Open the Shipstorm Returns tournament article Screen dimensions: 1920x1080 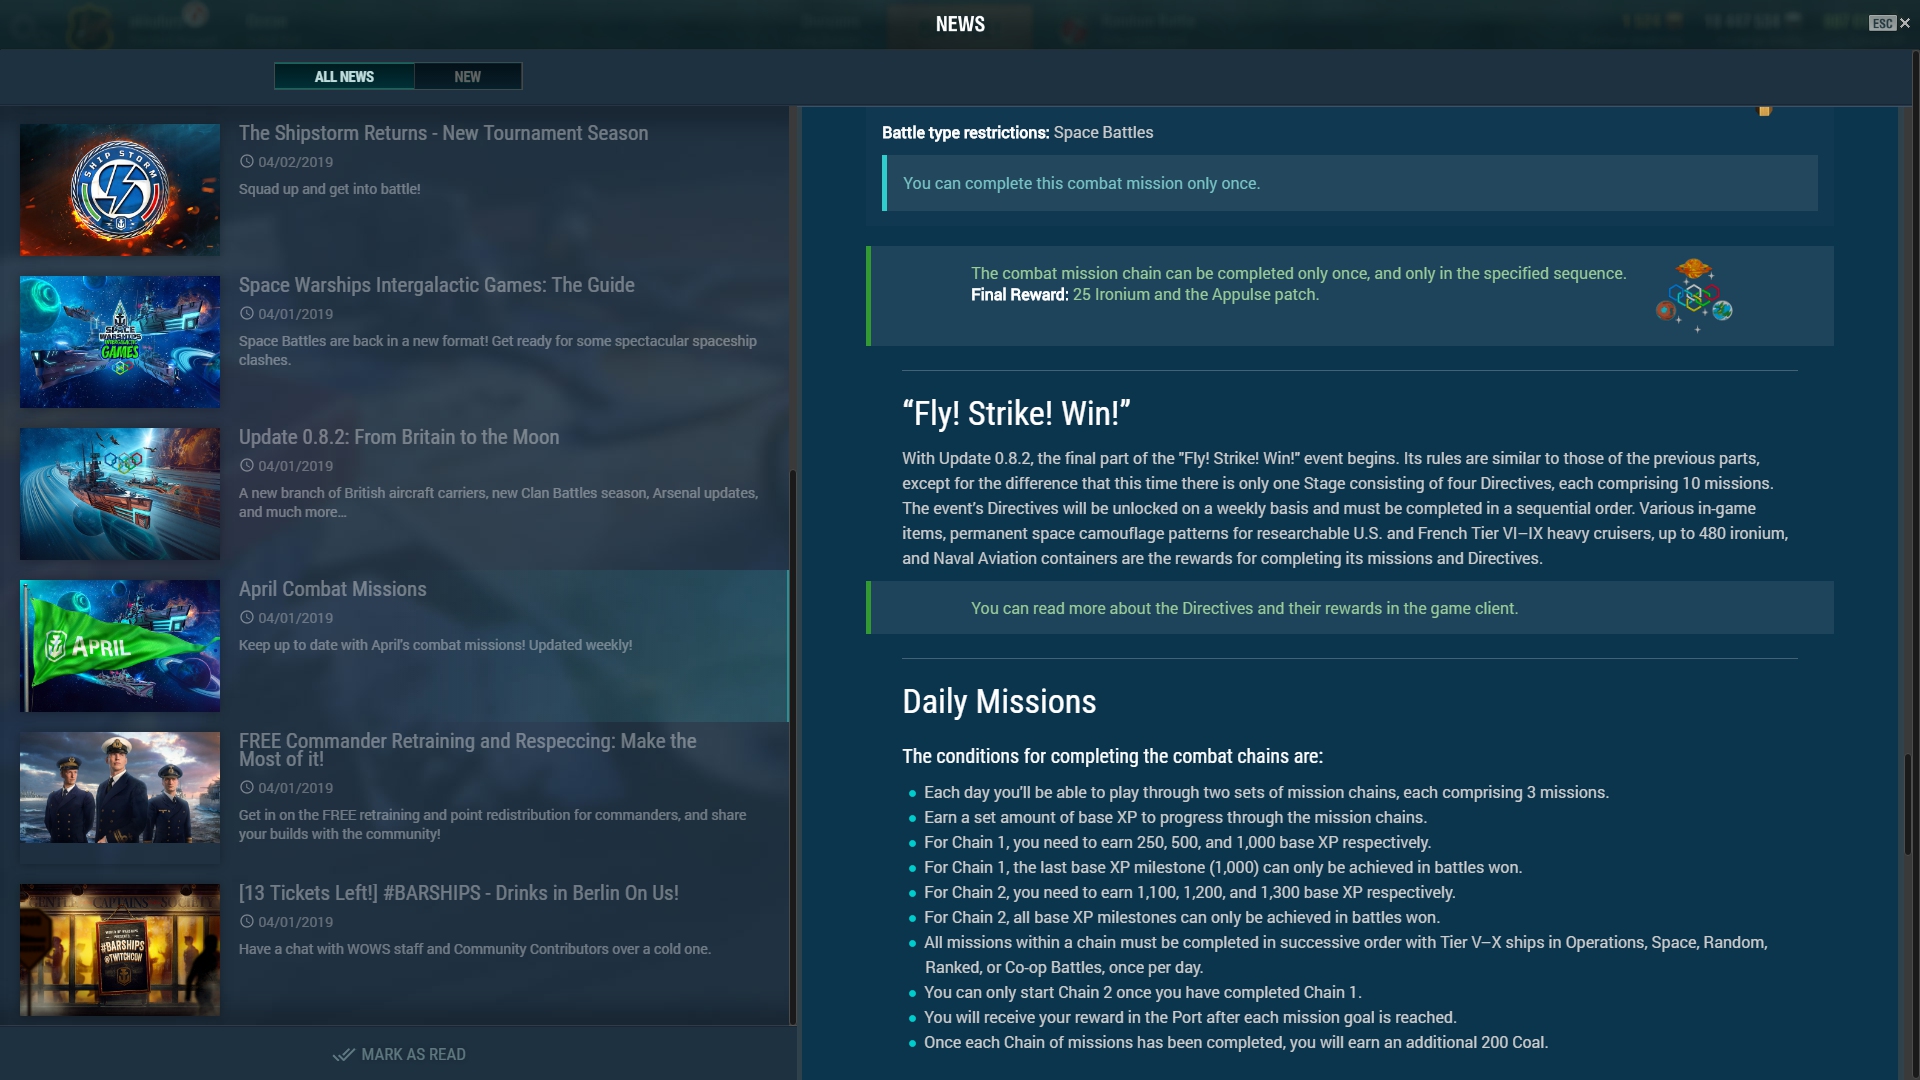[x=443, y=133]
